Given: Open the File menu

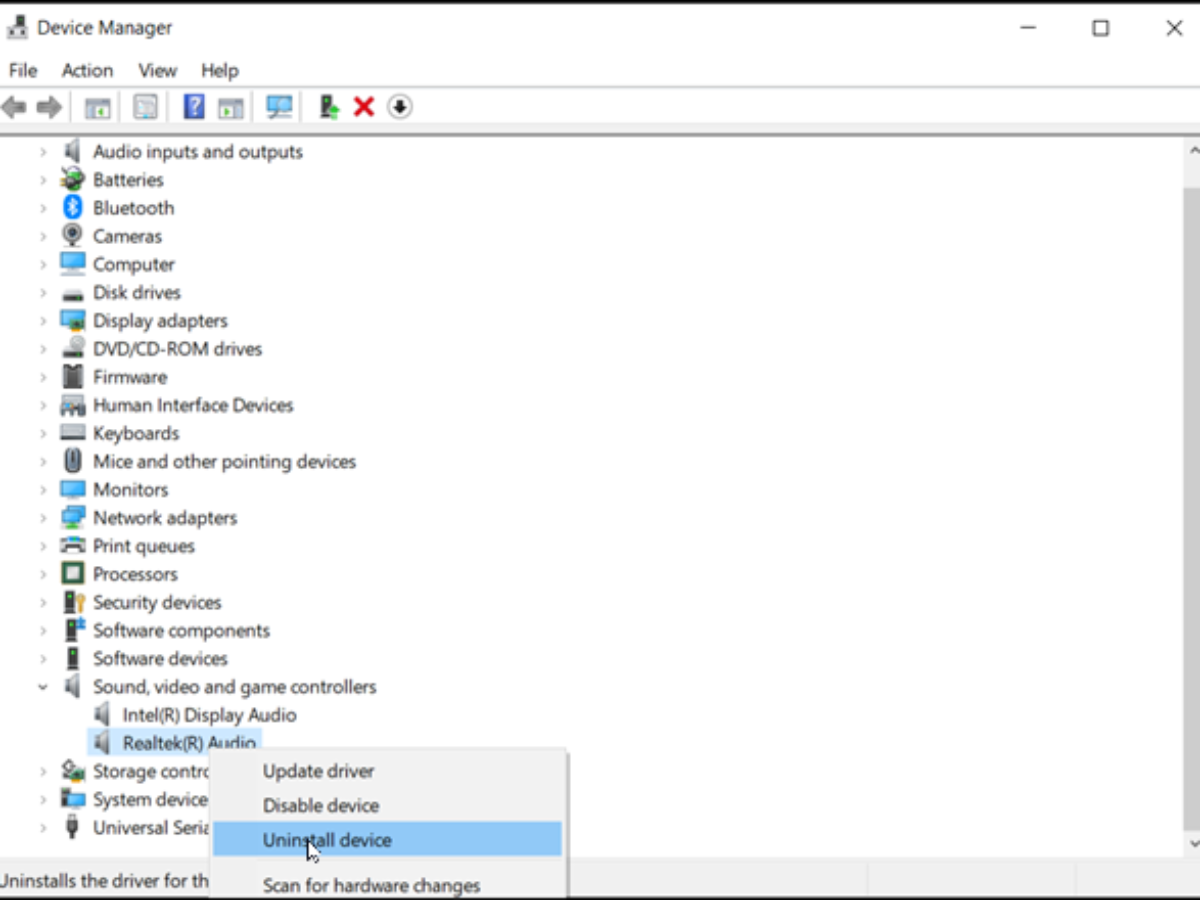Looking at the screenshot, I should click(23, 70).
